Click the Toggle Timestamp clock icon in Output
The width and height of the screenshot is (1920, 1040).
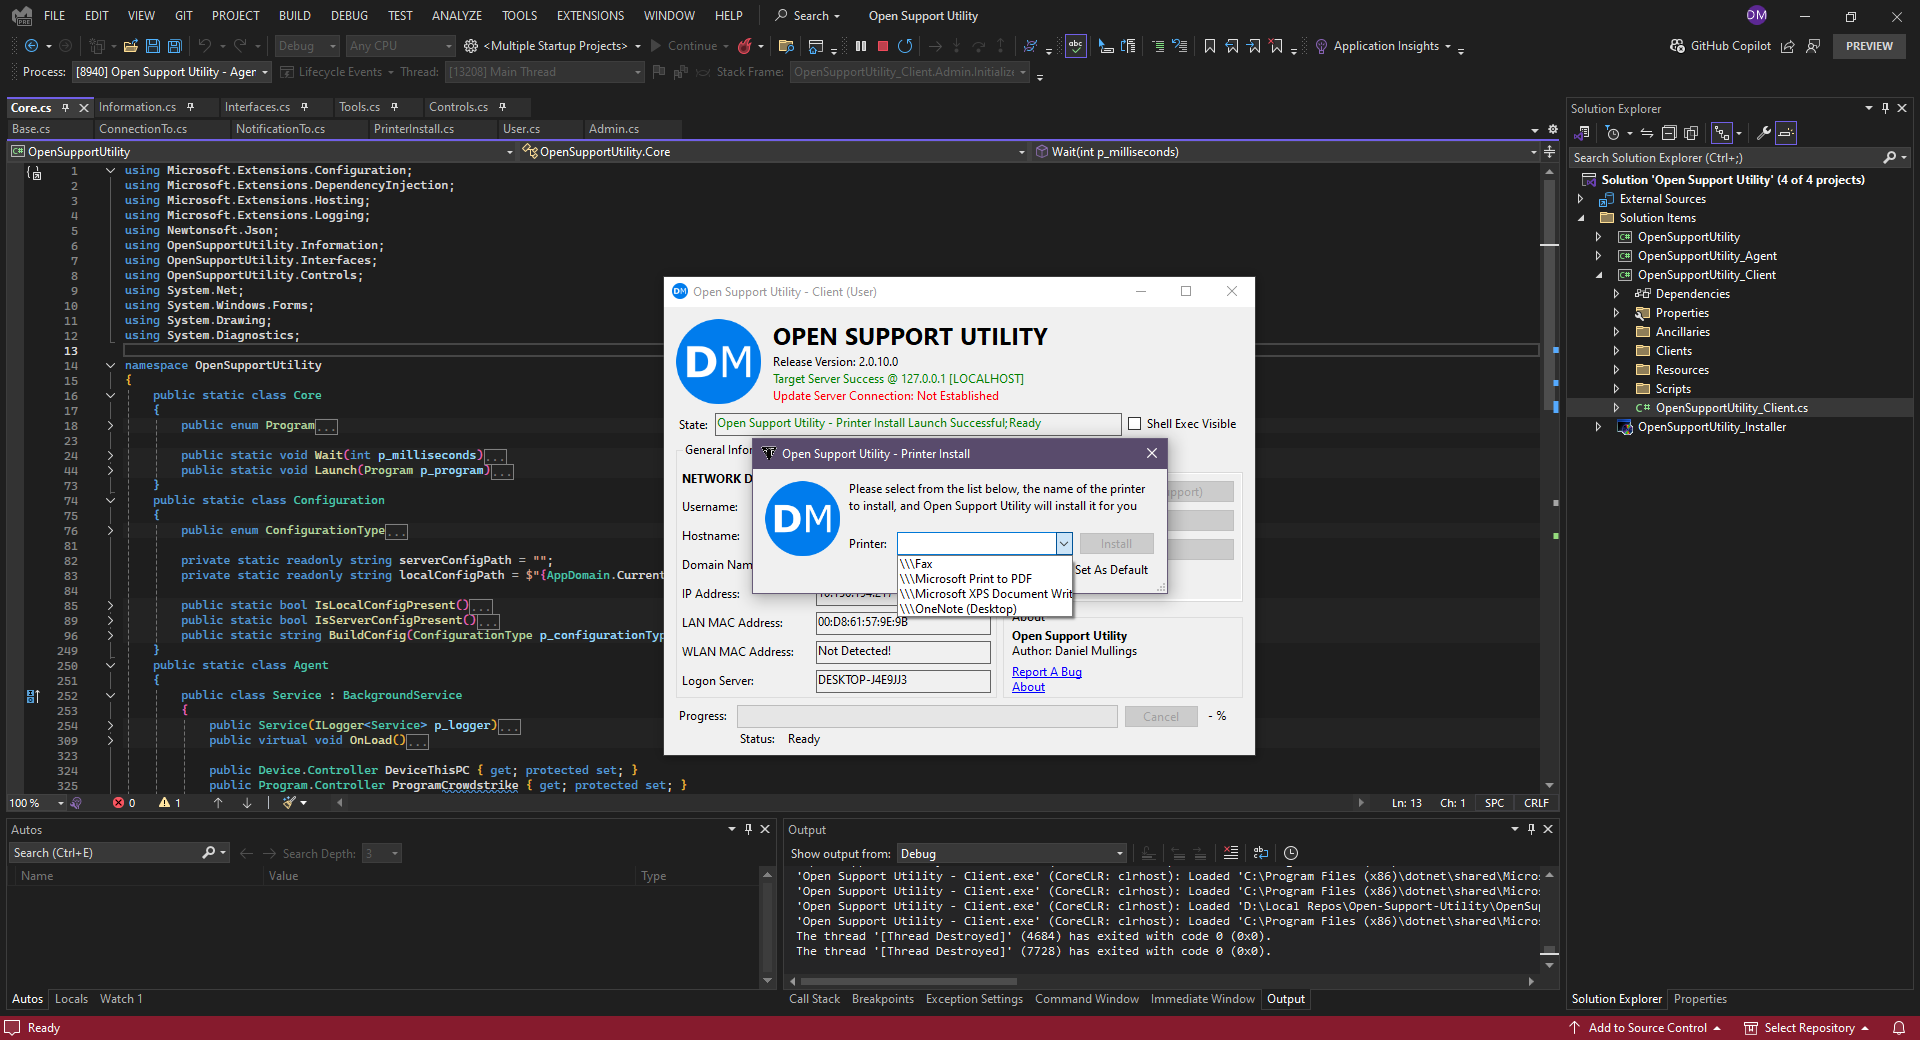pyautogui.click(x=1291, y=853)
